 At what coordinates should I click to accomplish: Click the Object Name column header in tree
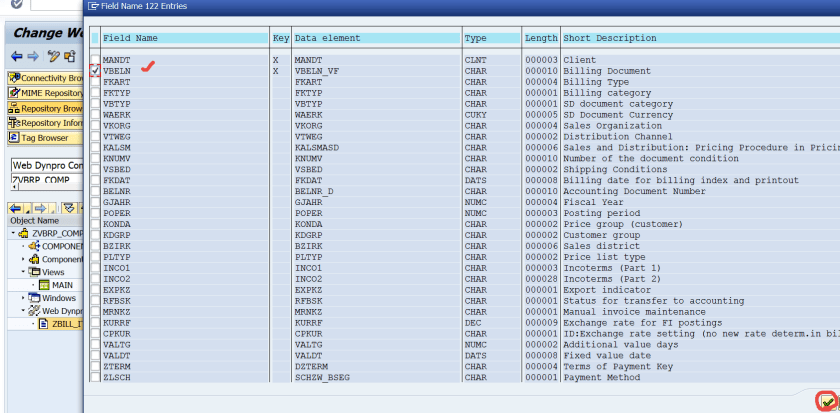[x=46, y=220]
